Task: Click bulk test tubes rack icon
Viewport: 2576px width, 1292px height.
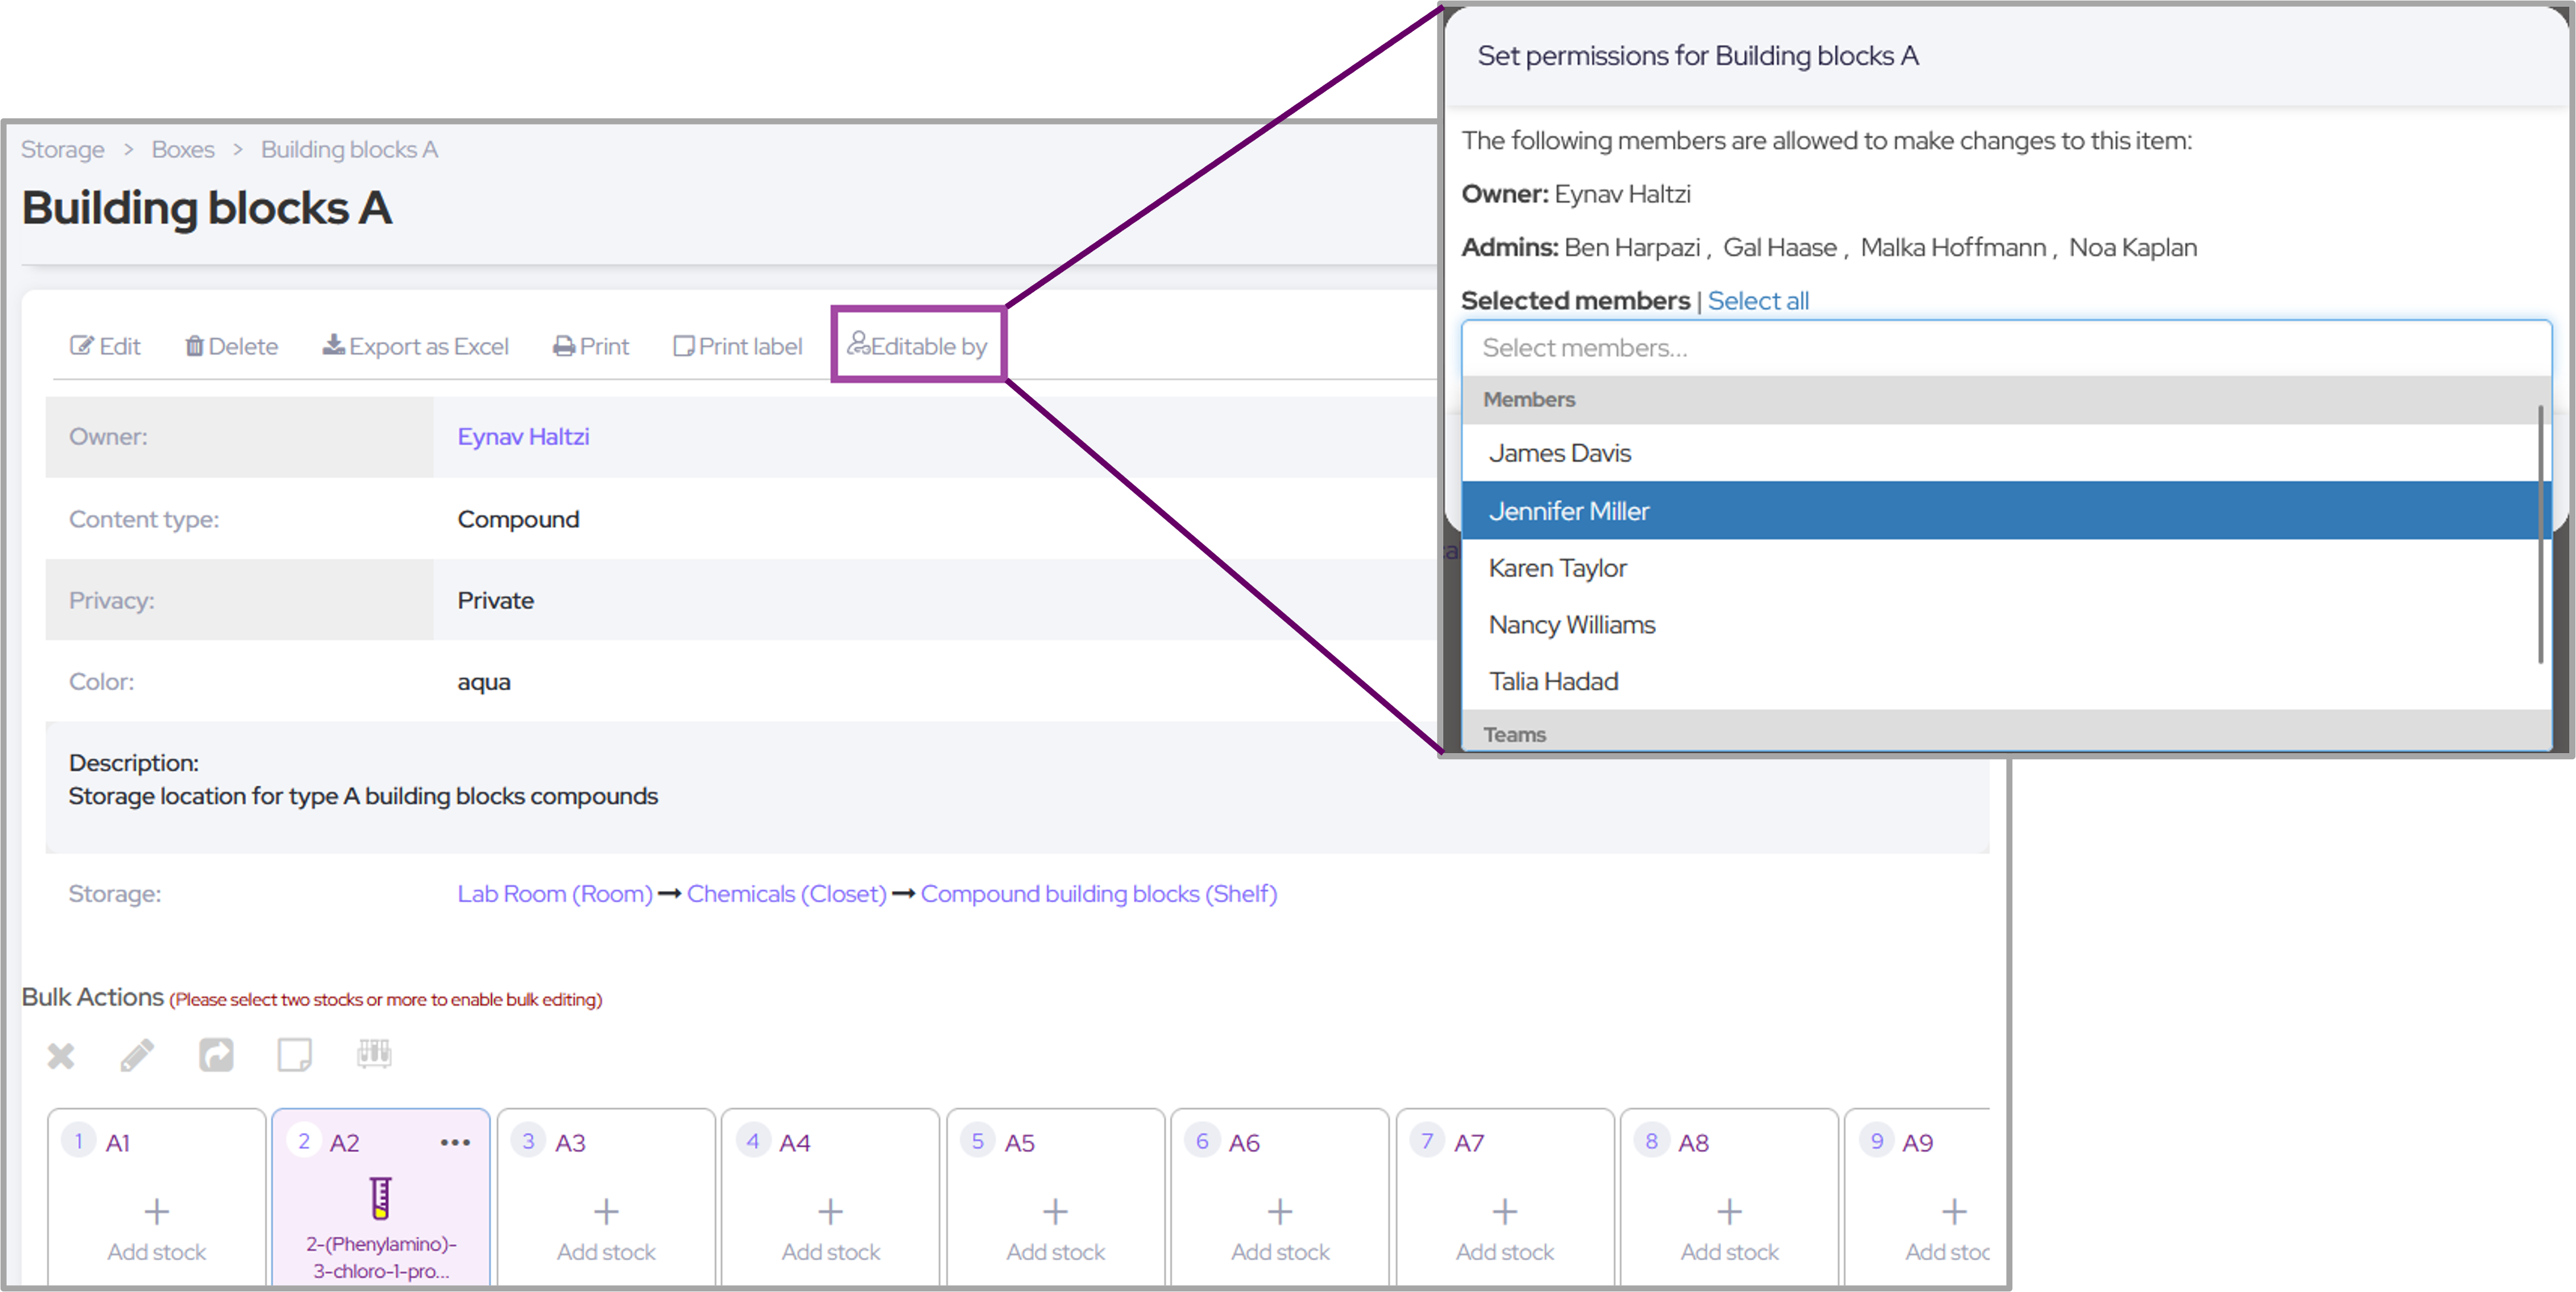Action: [374, 1053]
